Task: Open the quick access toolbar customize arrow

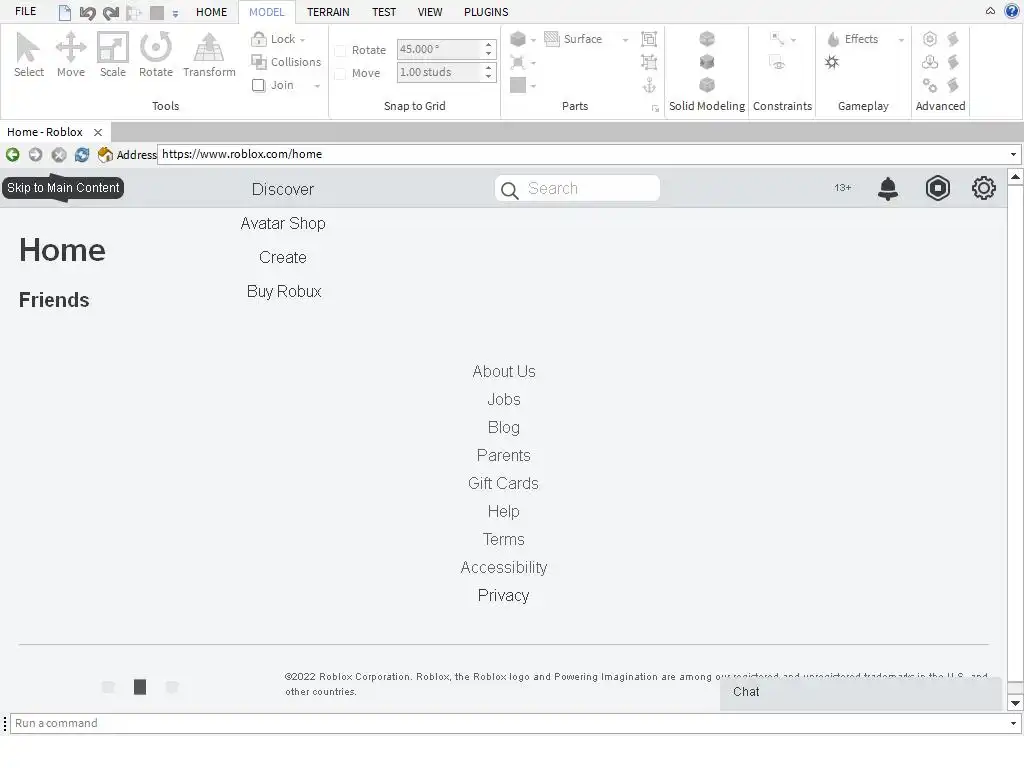Action: point(175,13)
